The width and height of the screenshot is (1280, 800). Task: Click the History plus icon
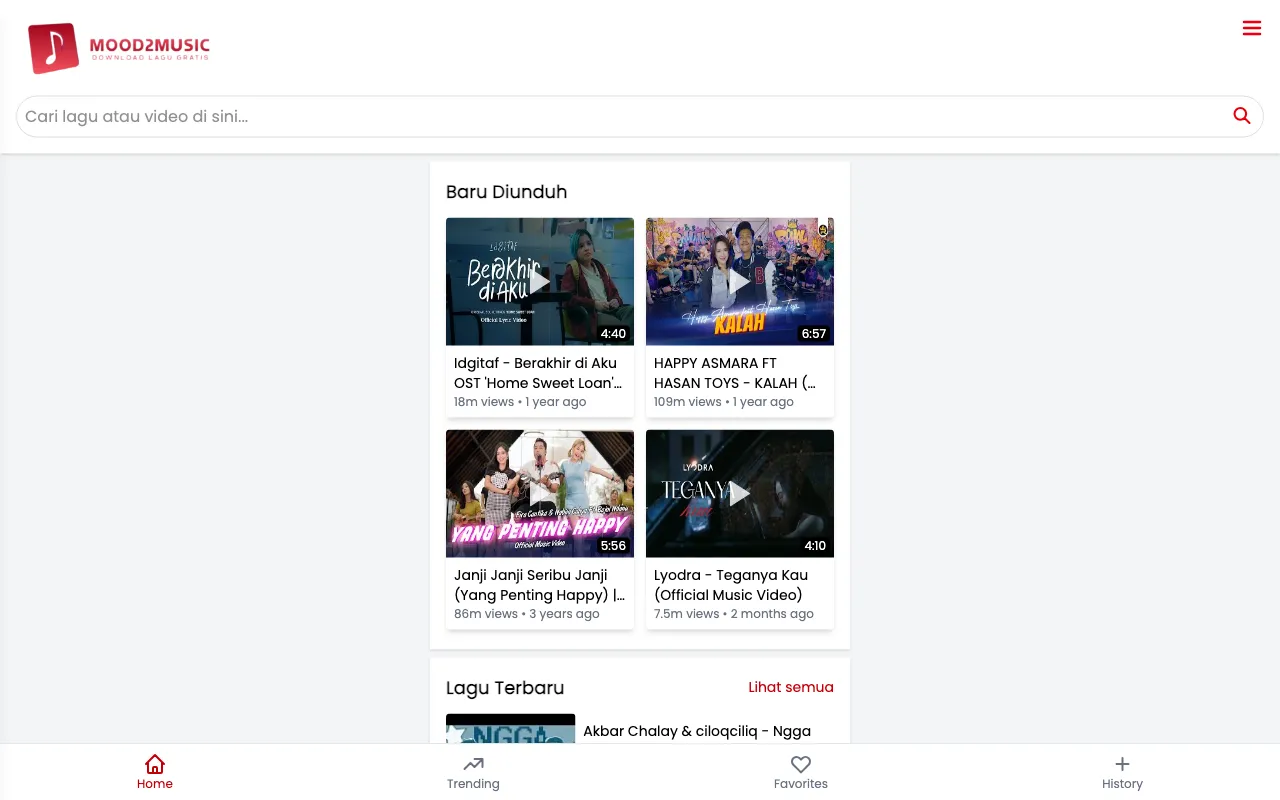tap(1122, 764)
